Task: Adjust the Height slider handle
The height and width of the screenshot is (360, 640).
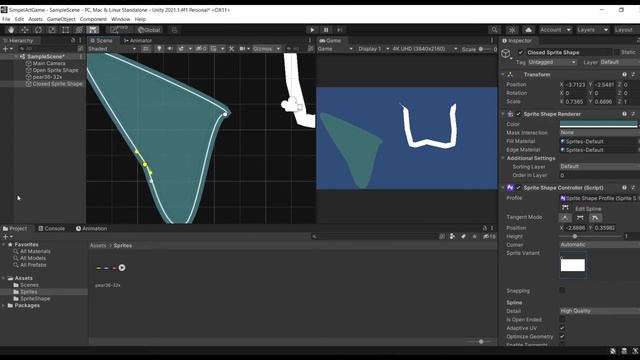Action: pos(575,236)
